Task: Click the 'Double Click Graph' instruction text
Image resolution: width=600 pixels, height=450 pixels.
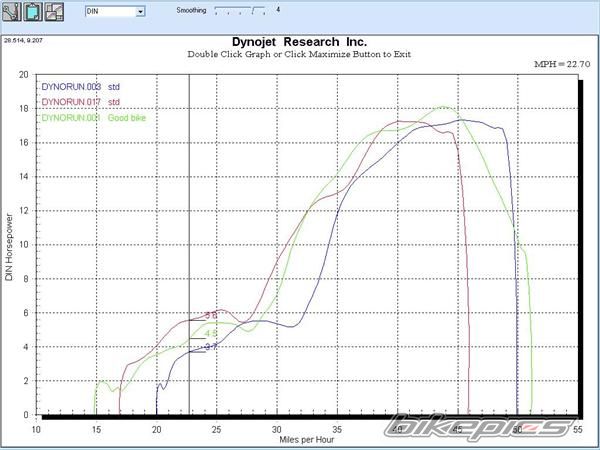Action: click(x=299, y=54)
